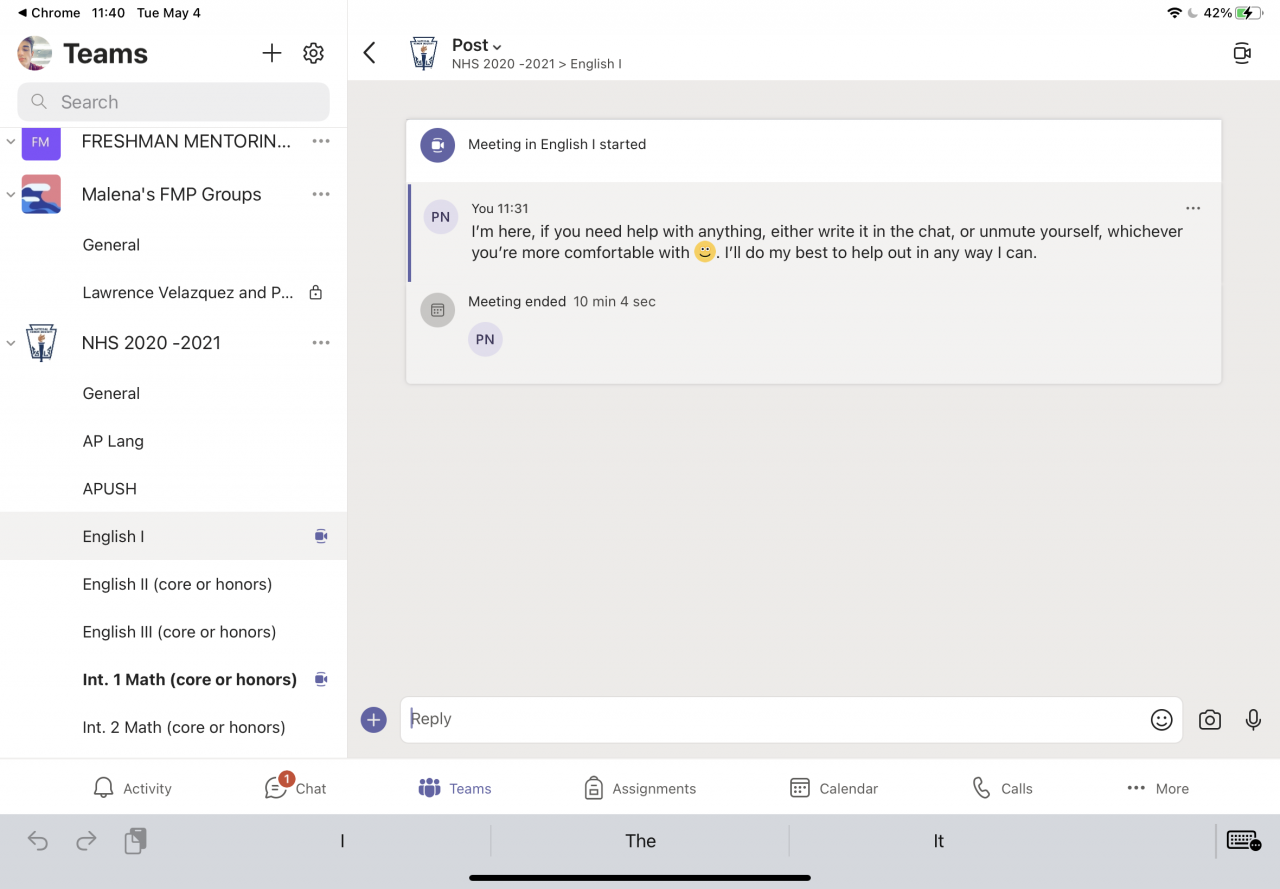Screen dimensions: 1280x889
Task: Open the FM team avatar
Action: point(41,142)
